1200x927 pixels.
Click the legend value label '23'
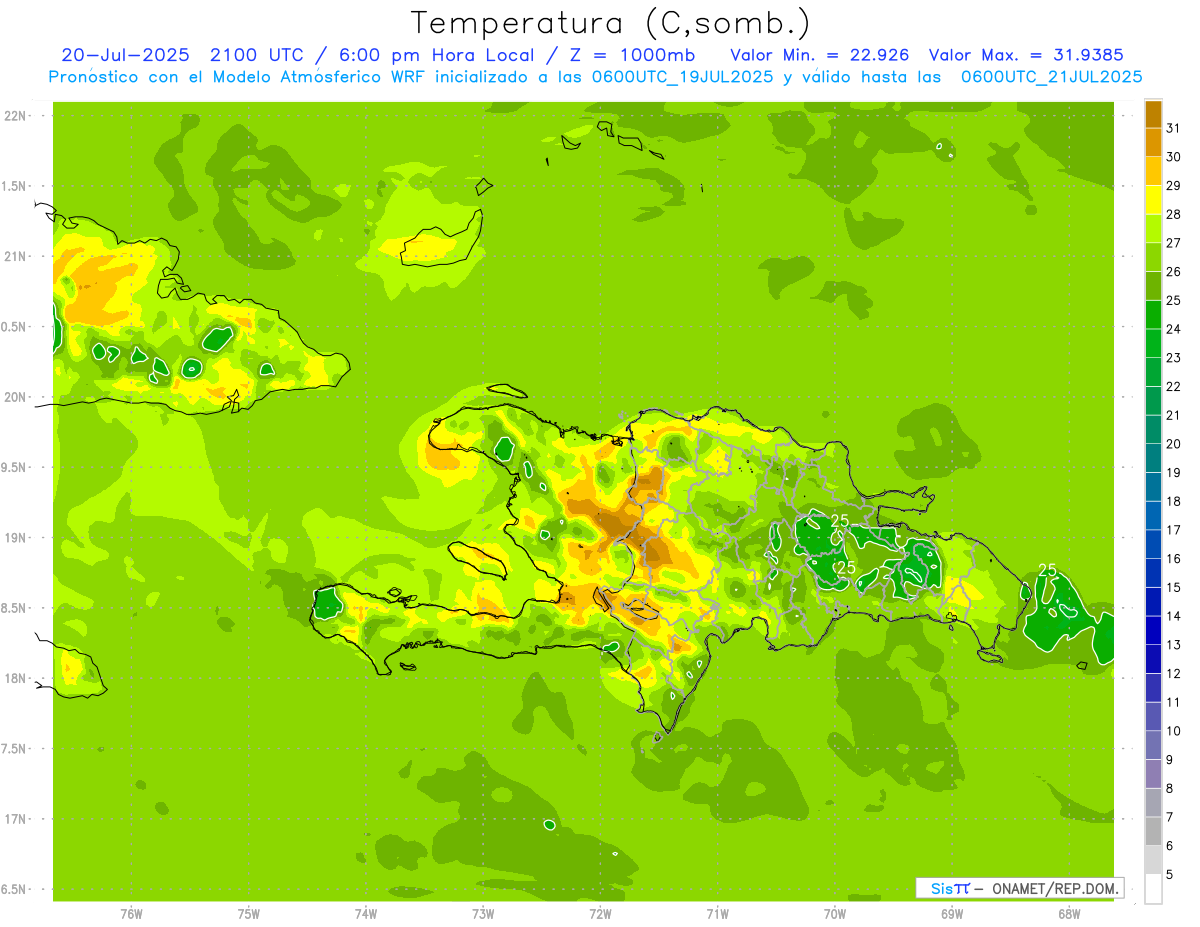click(x=1174, y=358)
